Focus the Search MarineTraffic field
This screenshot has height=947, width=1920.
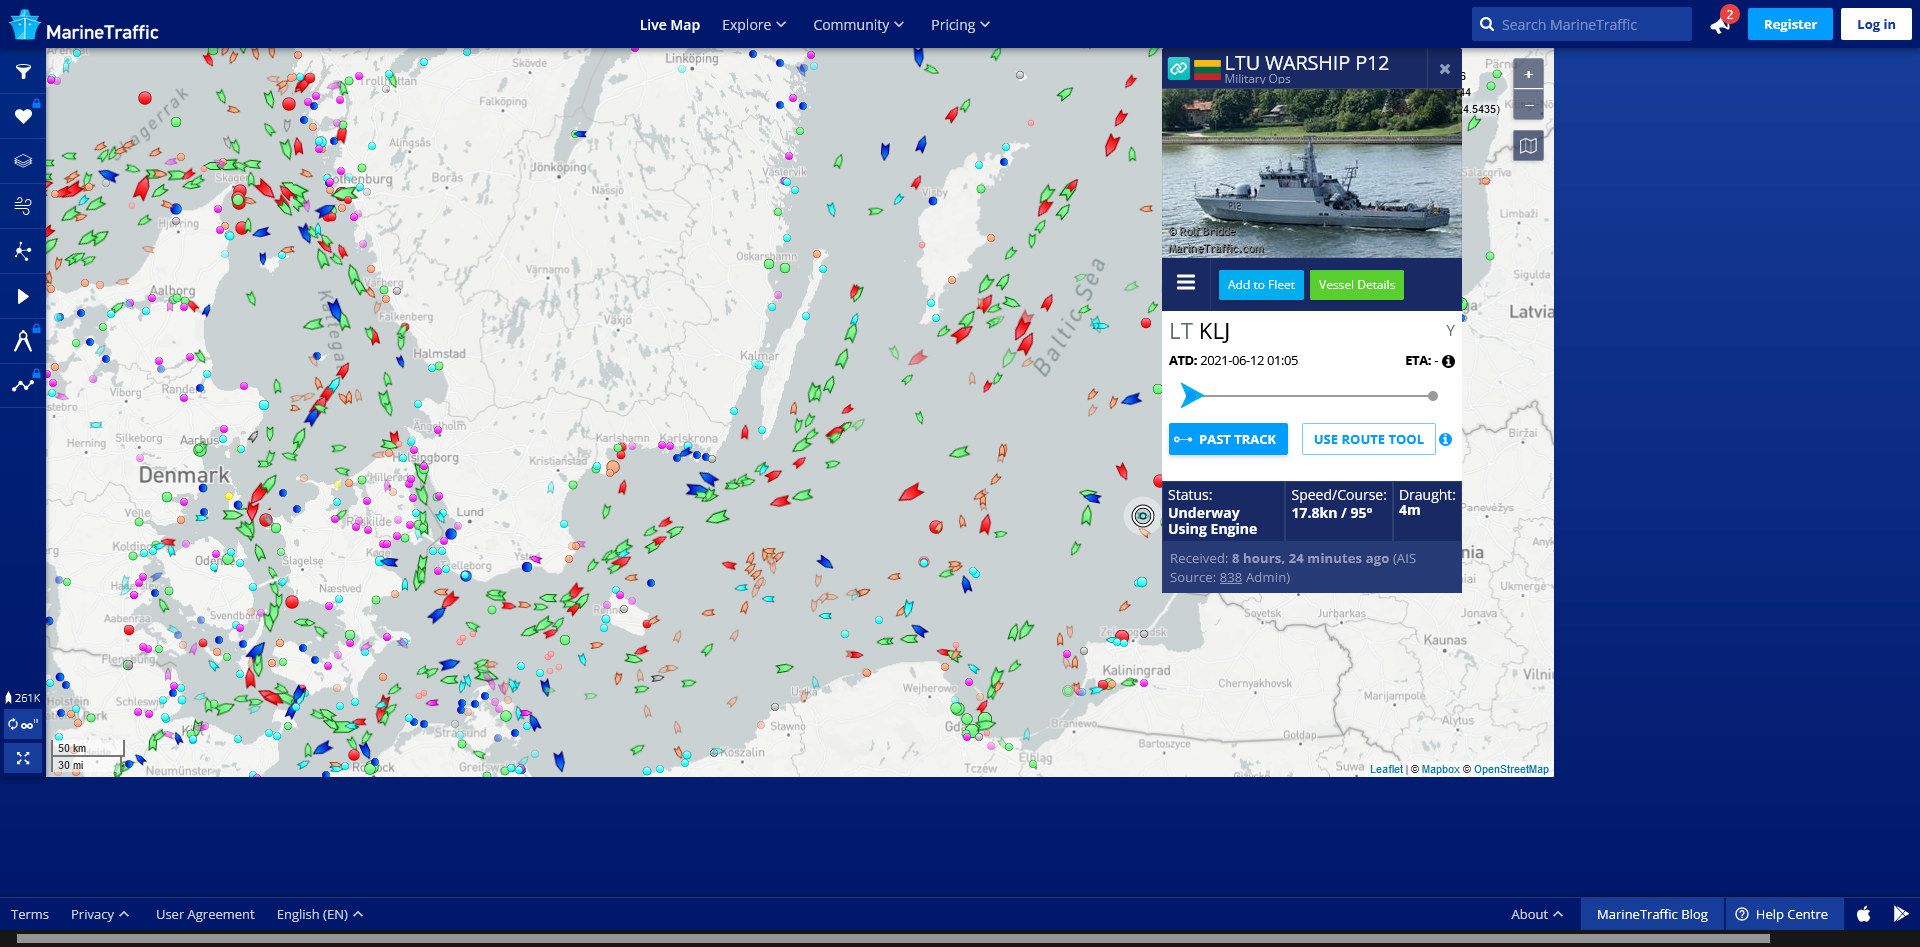click(1582, 24)
